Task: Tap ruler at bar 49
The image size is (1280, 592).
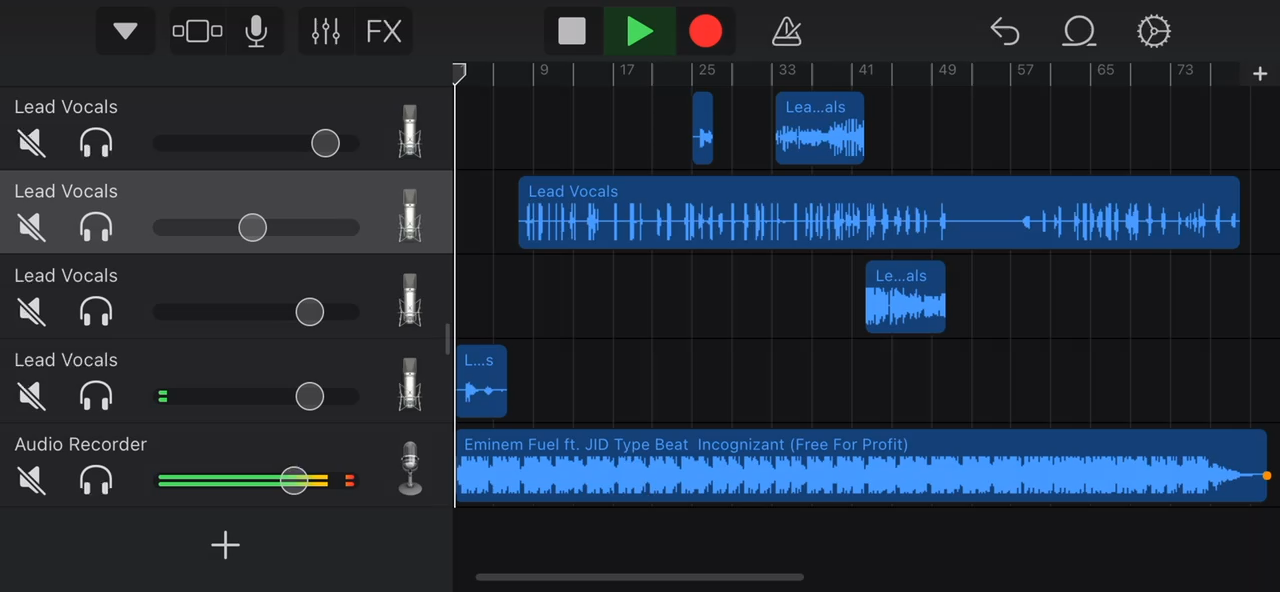Action: (x=947, y=70)
